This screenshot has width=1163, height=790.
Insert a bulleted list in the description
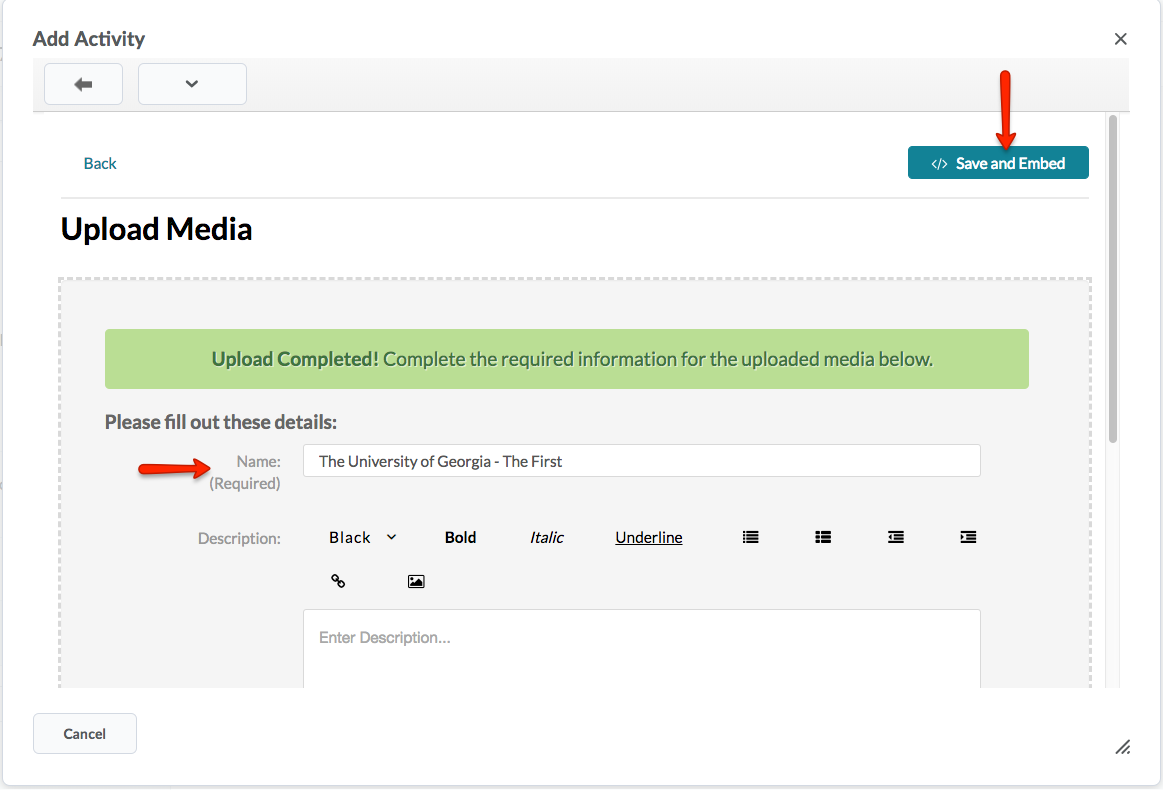point(750,537)
